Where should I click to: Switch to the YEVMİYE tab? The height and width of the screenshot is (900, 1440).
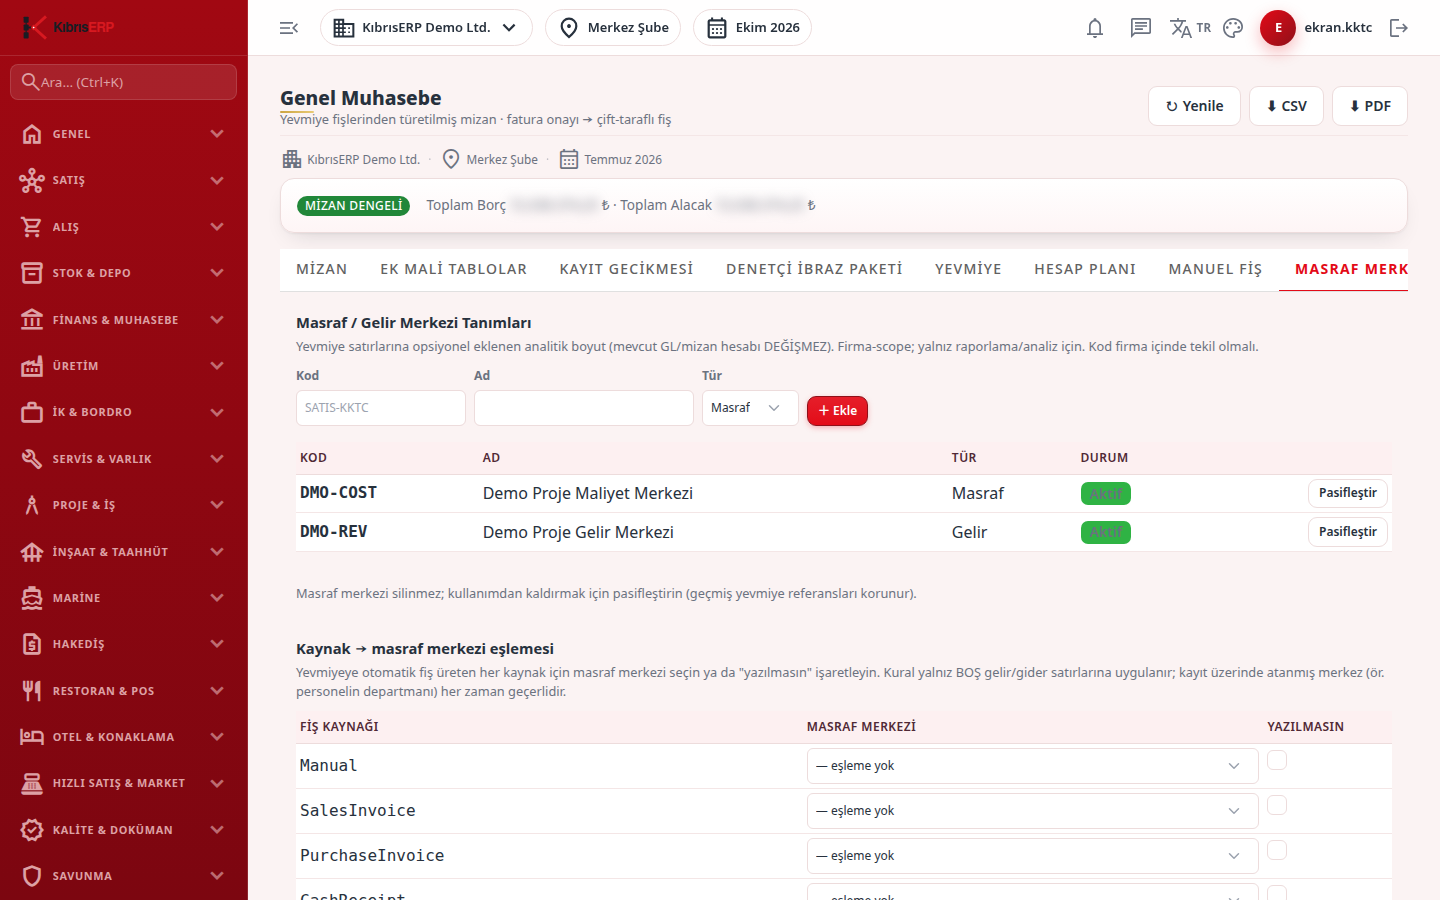tap(968, 269)
